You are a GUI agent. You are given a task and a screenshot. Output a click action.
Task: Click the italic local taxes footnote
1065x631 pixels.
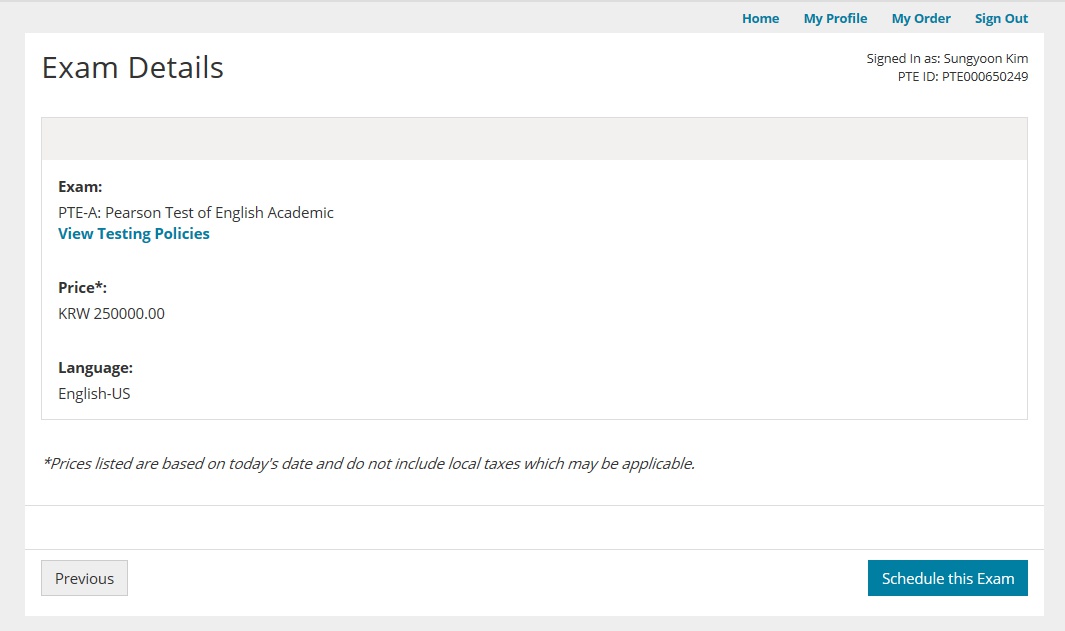[368, 464]
